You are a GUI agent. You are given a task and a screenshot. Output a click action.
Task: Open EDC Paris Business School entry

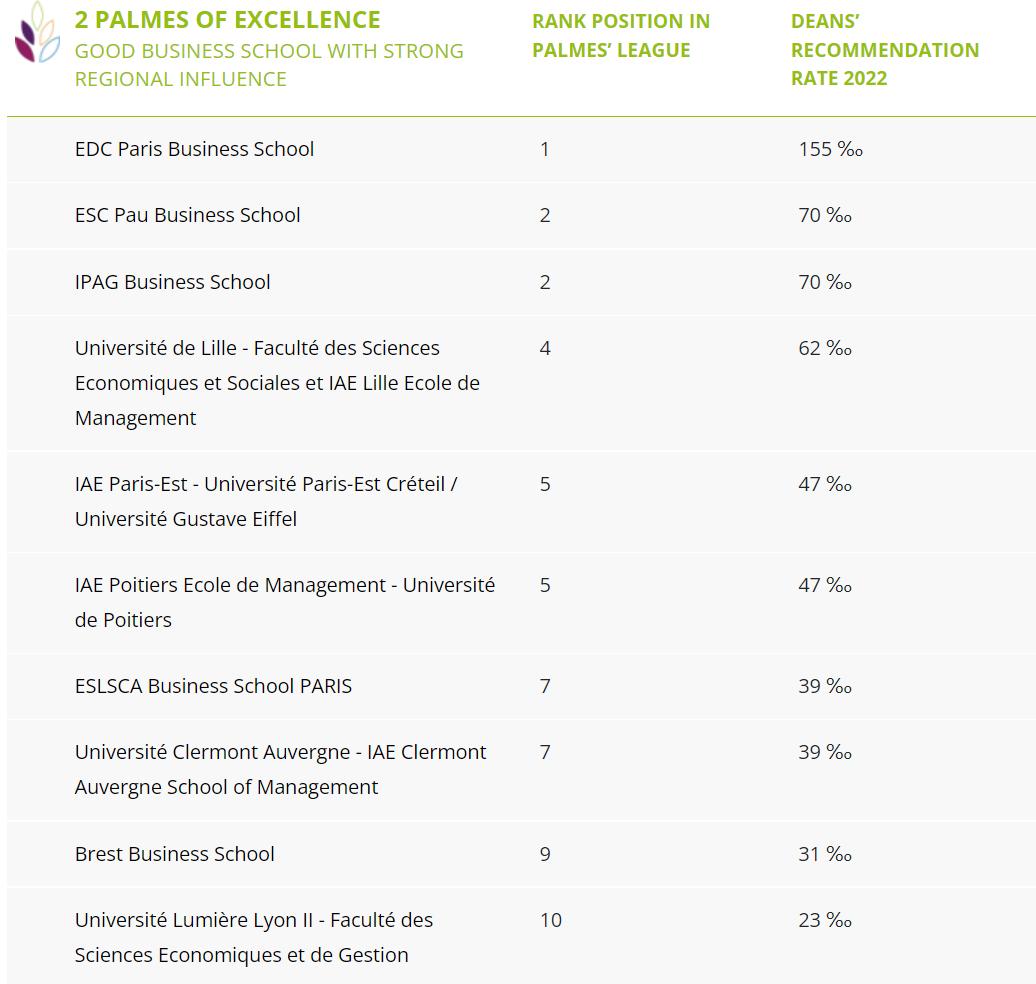click(x=194, y=149)
